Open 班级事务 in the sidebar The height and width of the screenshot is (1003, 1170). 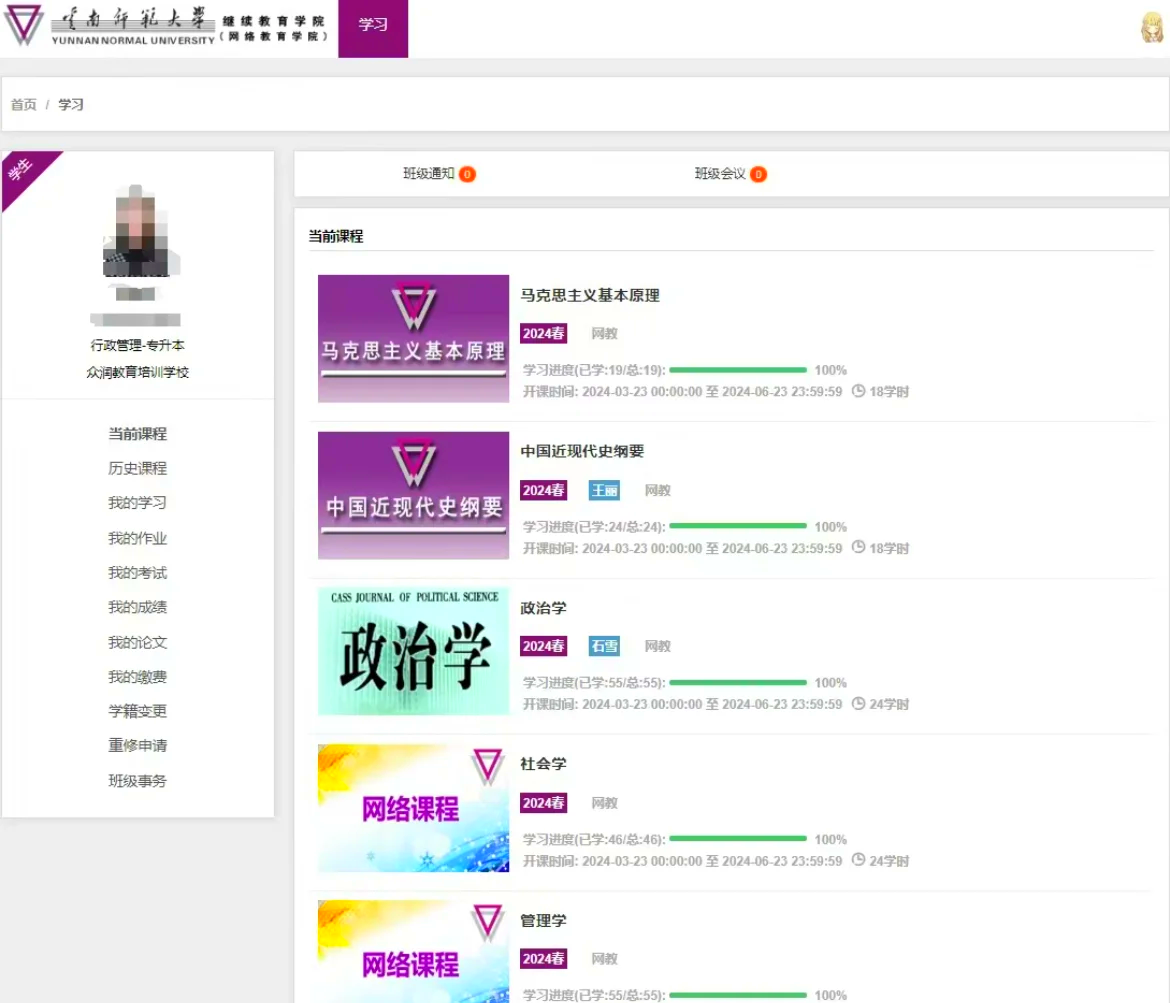click(x=137, y=781)
